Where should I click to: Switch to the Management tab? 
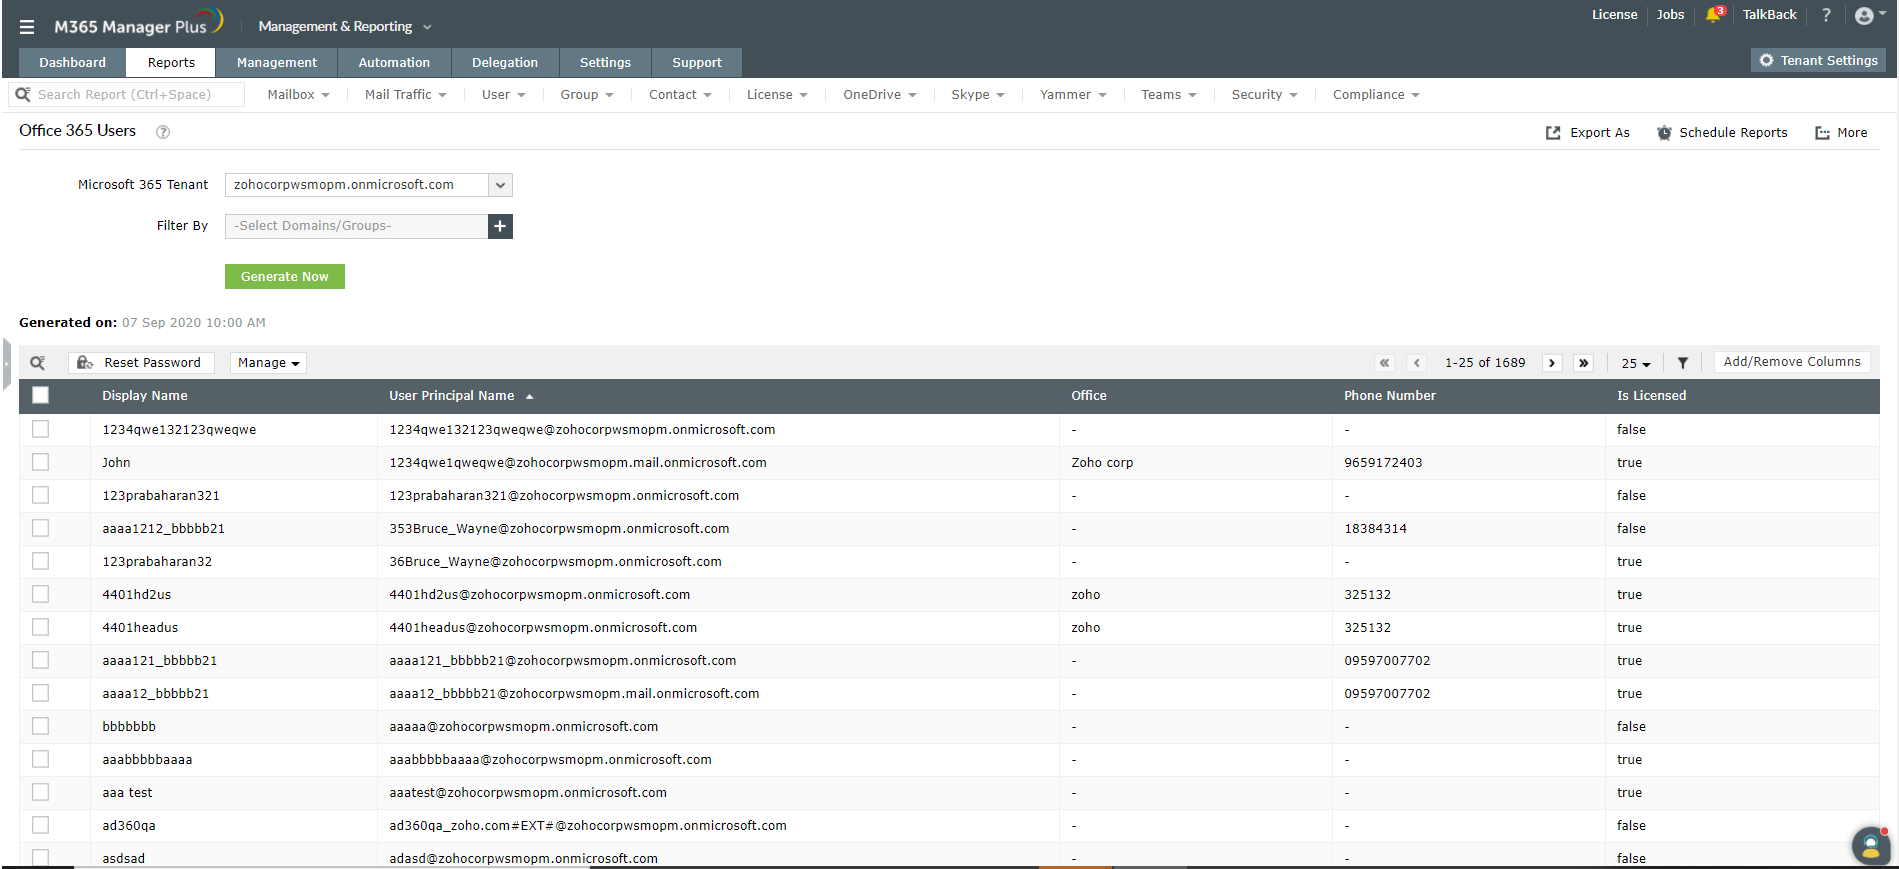click(x=277, y=63)
